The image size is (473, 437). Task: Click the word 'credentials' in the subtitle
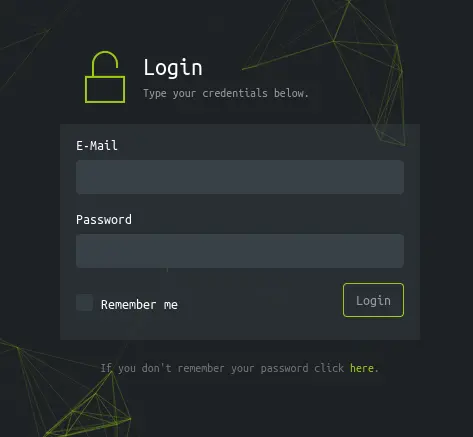coord(235,93)
